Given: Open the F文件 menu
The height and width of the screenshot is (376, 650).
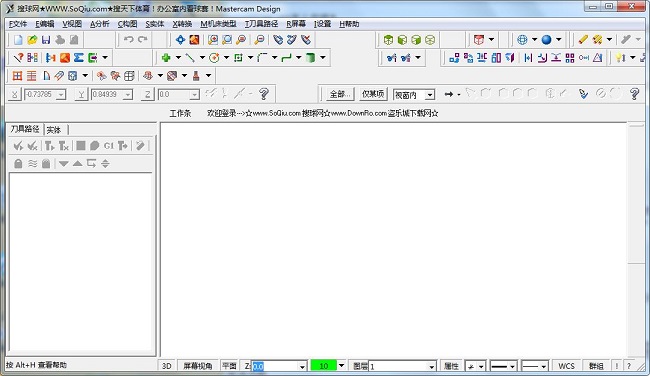Looking at the screenshot, I should (x=18, y=24).
